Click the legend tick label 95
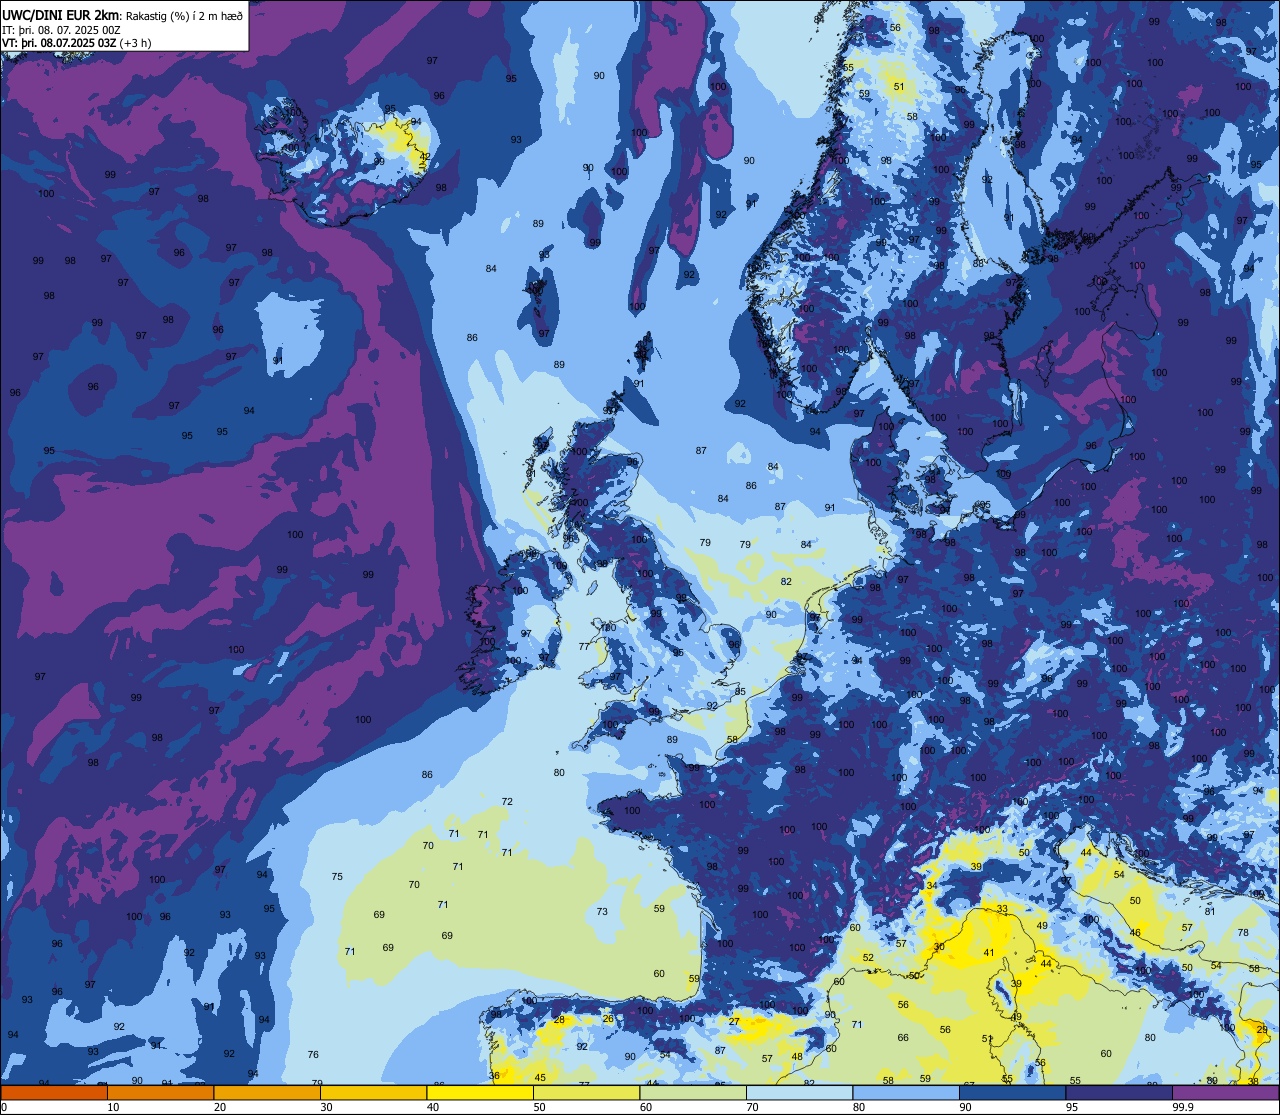Viewport: 1280px width, 1115px height. click(x=1072, y=1107)
